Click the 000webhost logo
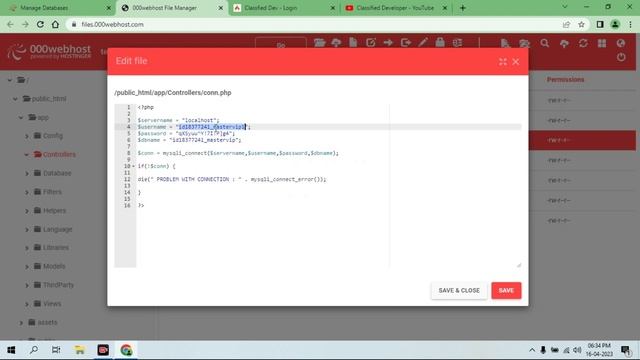Viewport: 640px width, 360px height. 49,52
